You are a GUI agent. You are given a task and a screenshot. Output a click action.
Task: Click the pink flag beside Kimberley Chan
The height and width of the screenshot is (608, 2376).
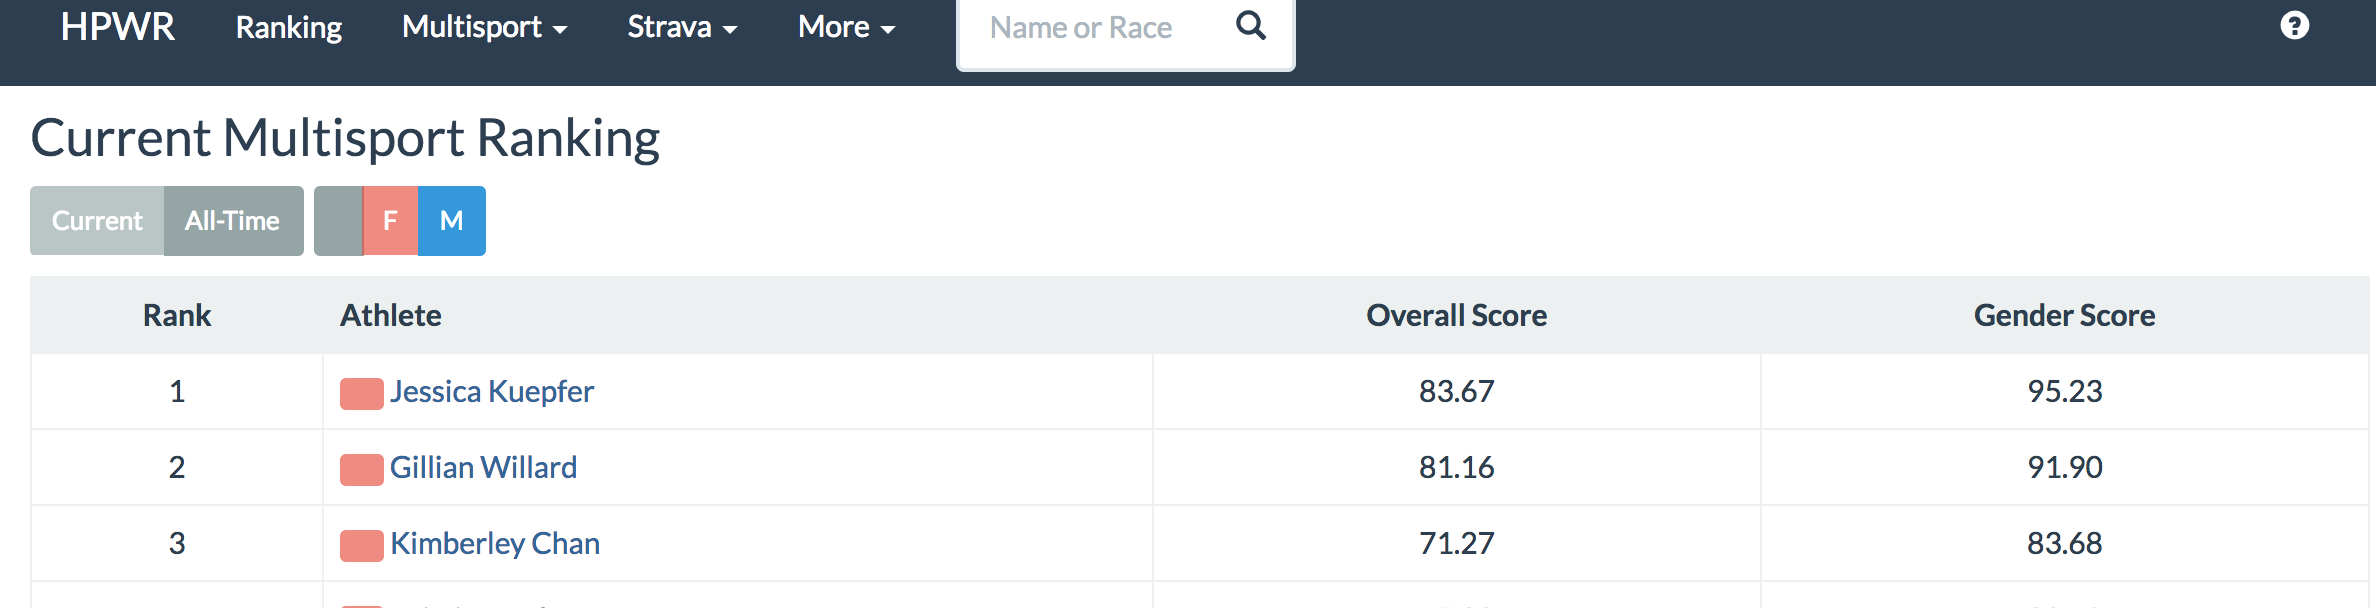(x=361, y=546)
